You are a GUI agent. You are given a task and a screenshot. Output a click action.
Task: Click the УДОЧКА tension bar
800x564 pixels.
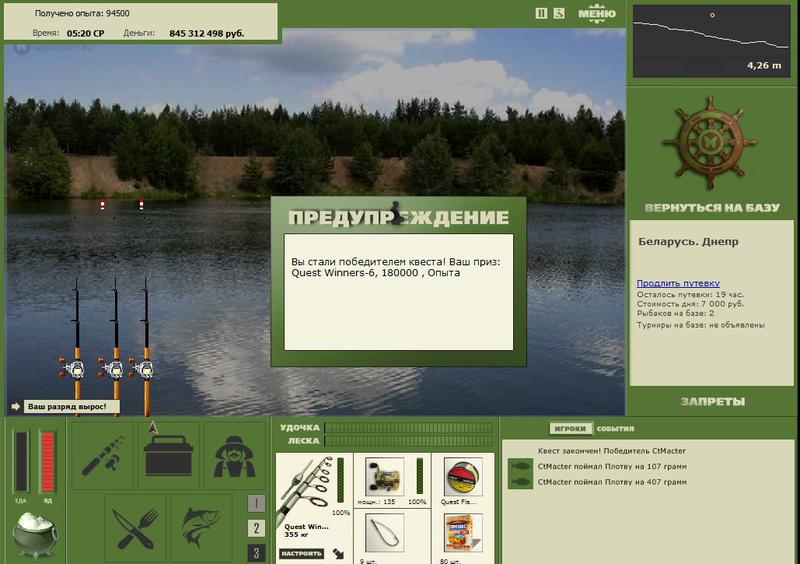[408, 428]
